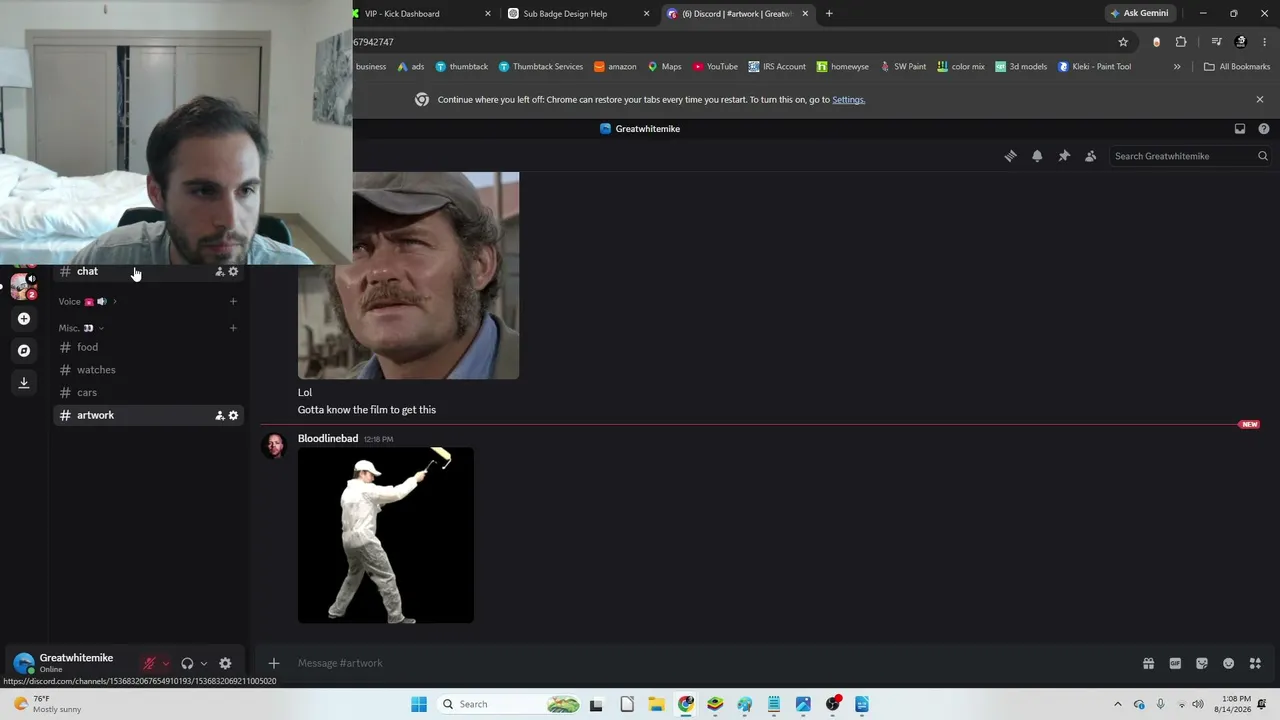
Task: Open the sticker picker
Action: pos(1202,663)
